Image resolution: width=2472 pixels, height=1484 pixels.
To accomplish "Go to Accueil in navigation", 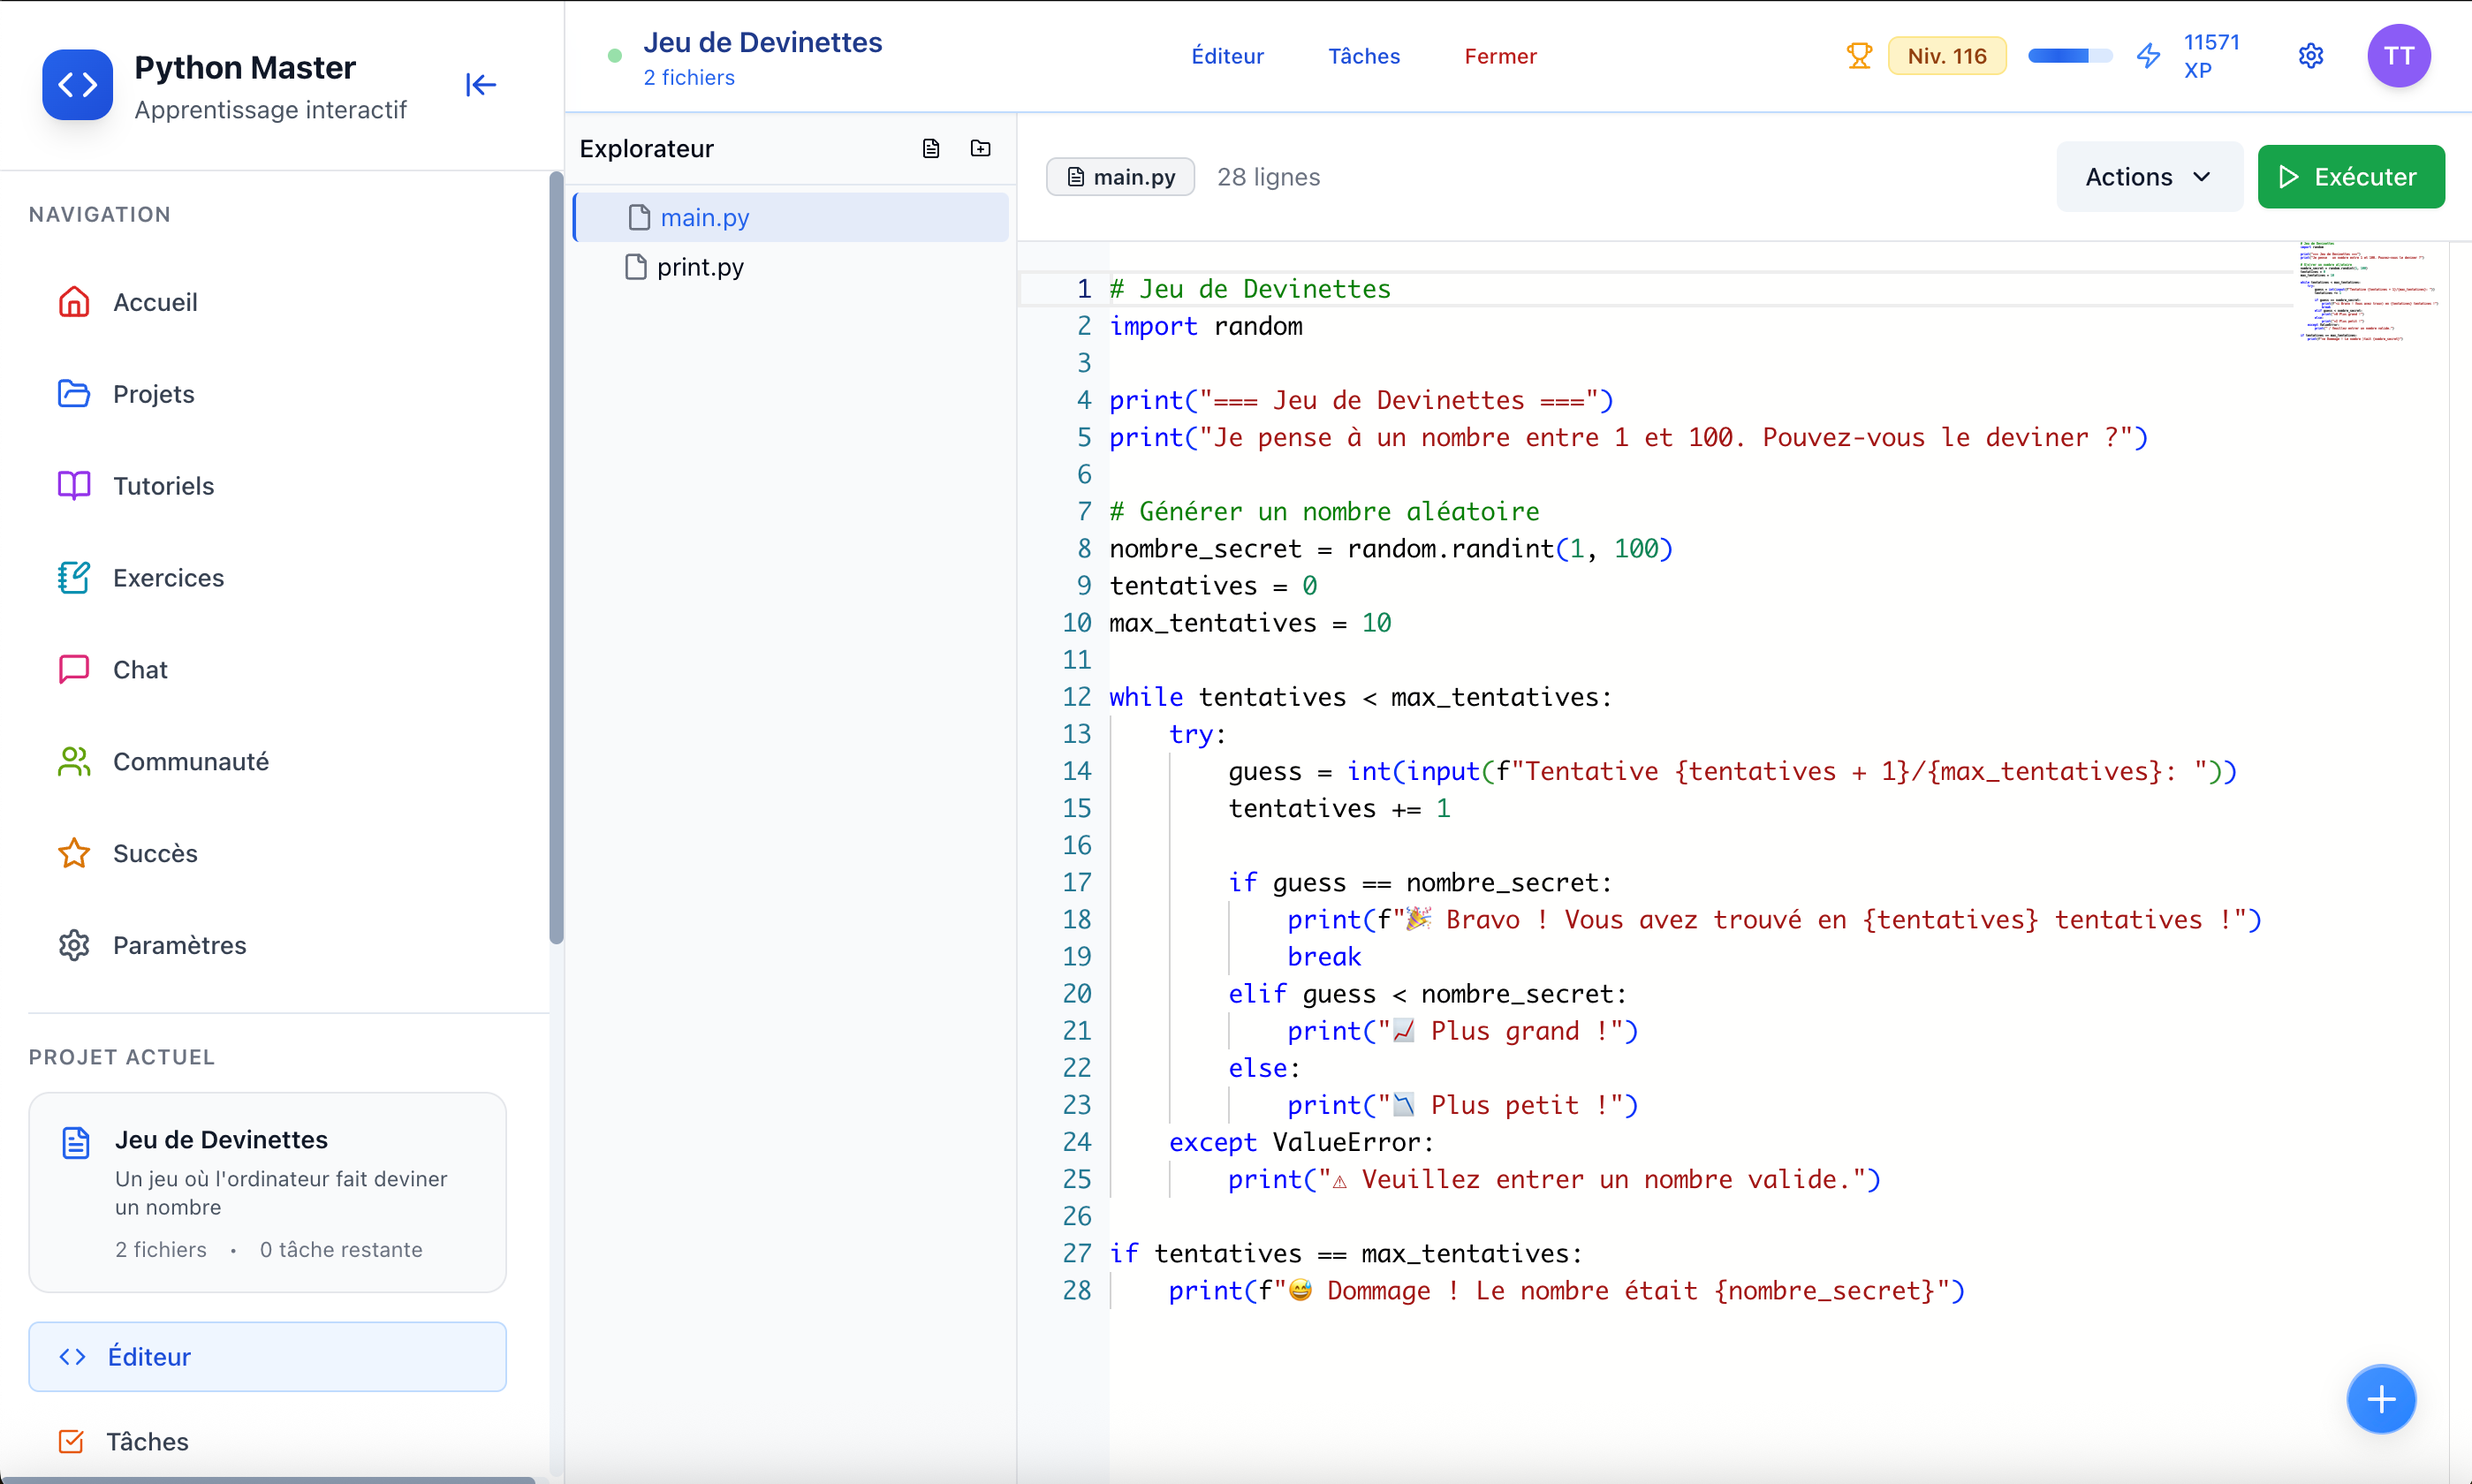I will [267, 302].
